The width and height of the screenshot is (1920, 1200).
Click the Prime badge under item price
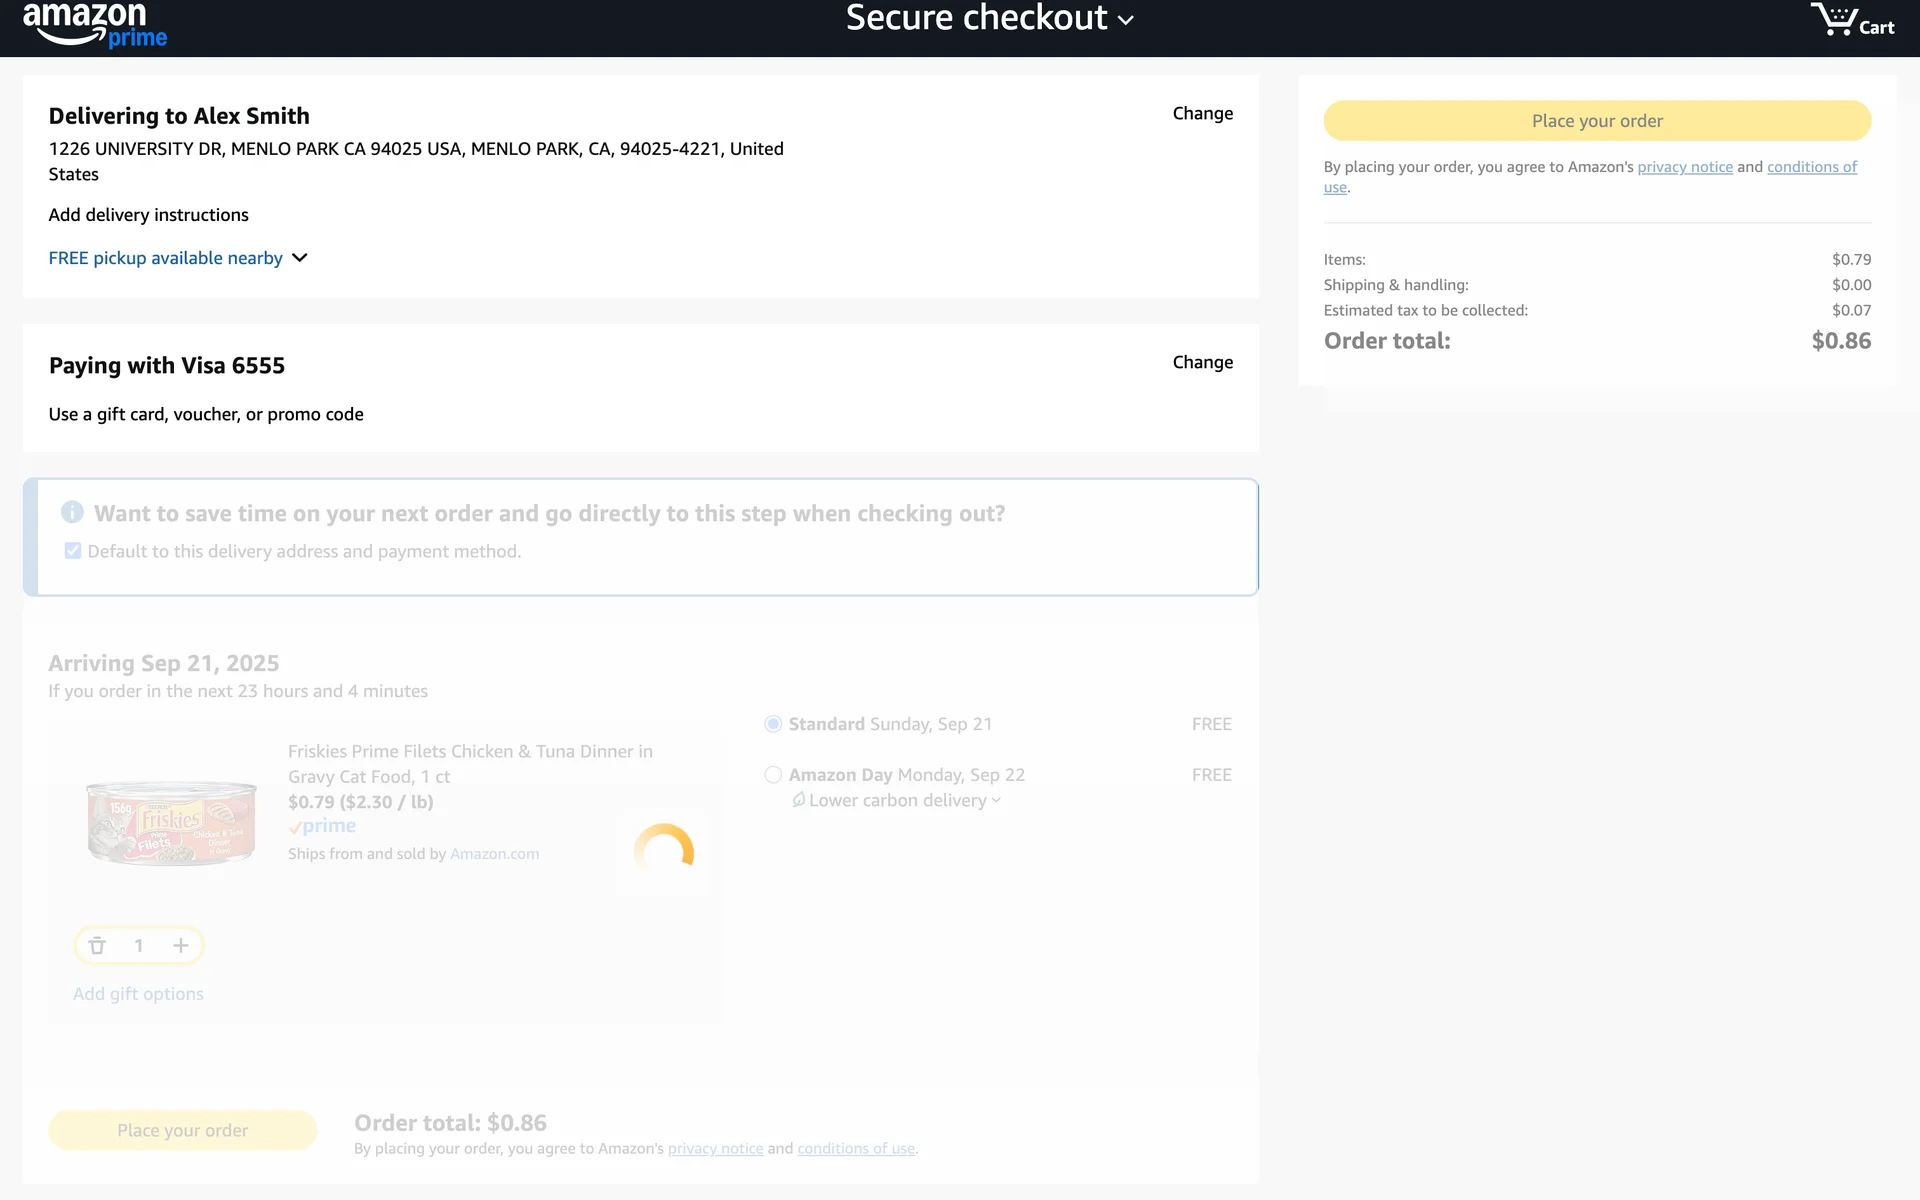click(322, 826)
